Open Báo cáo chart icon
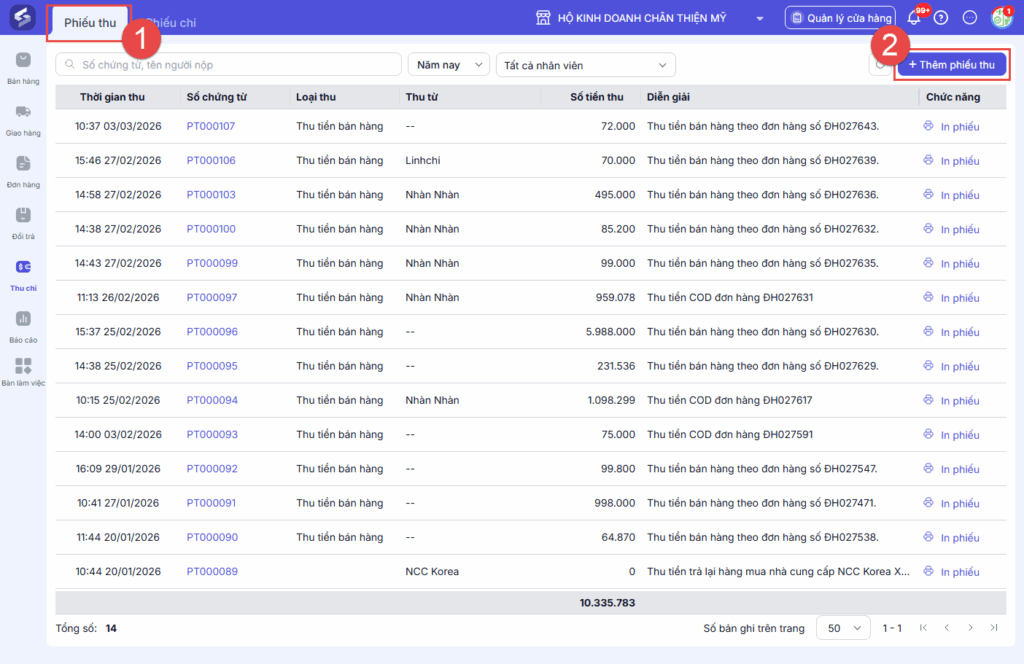 click(23, 325)
